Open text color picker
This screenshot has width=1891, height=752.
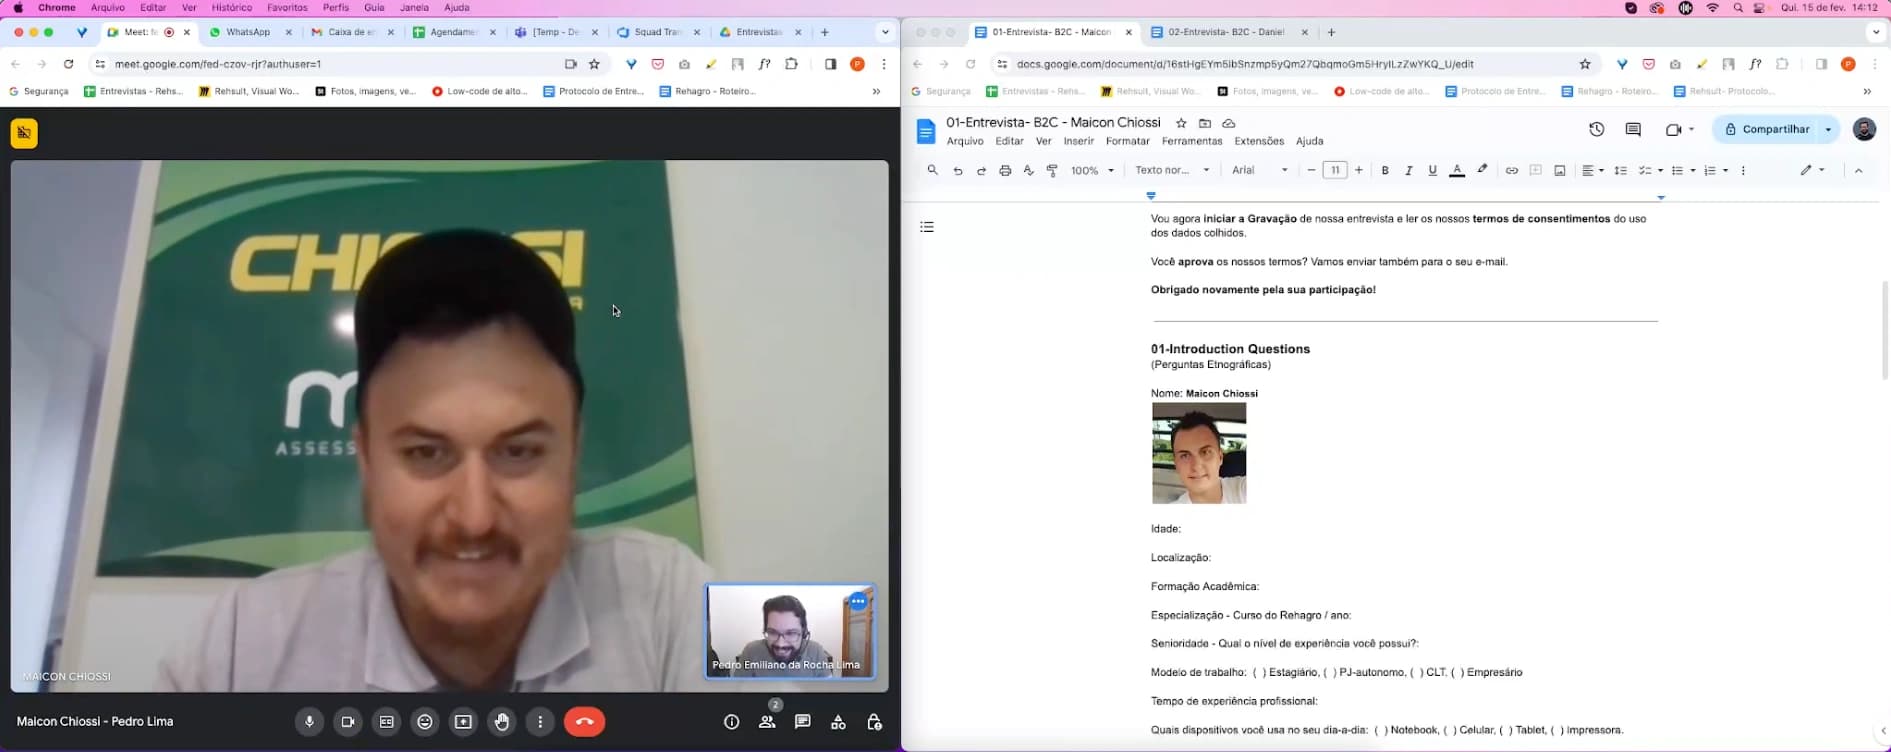[1457, 170]
